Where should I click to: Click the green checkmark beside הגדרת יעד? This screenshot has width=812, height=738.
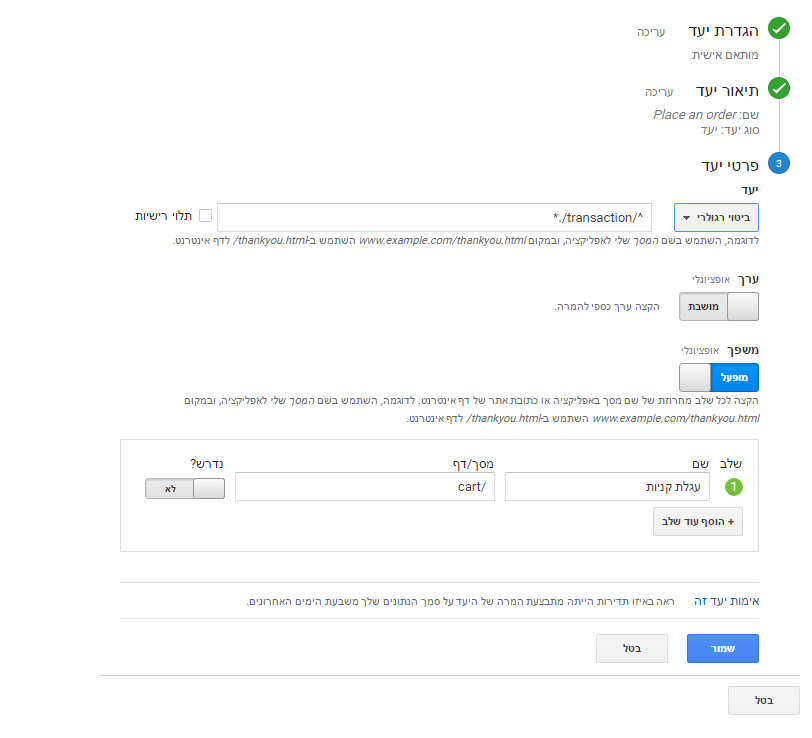pyautogui.click(x=779, y=29)
